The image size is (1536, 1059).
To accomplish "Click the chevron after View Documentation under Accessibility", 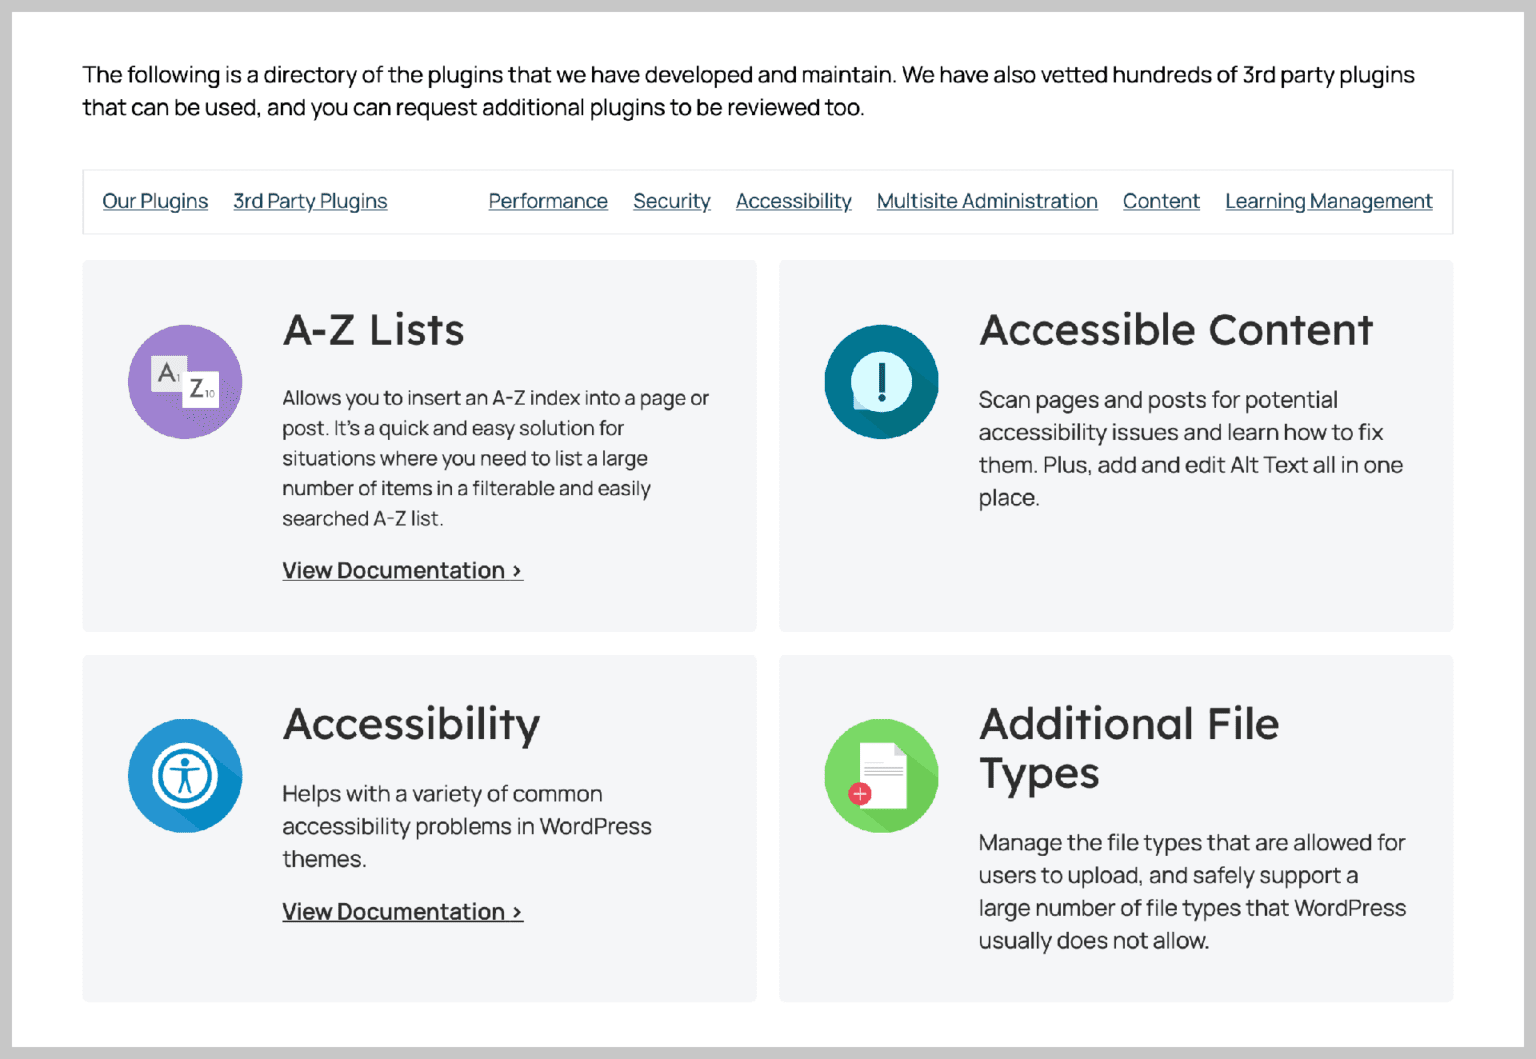I will [x=517, y=911].
